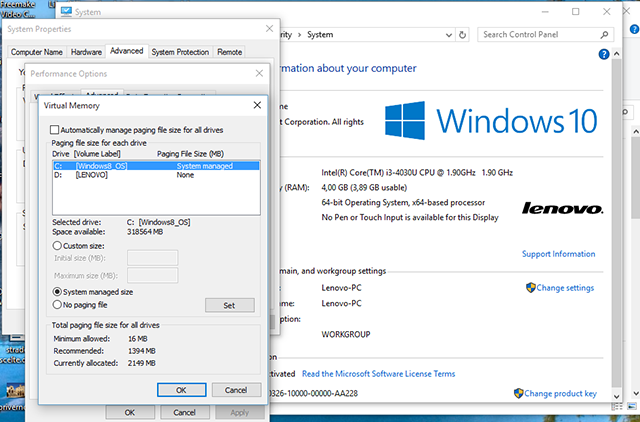Click the WORKGROUP text
Viewport: 640px width, 422px height.
(346, 334)
